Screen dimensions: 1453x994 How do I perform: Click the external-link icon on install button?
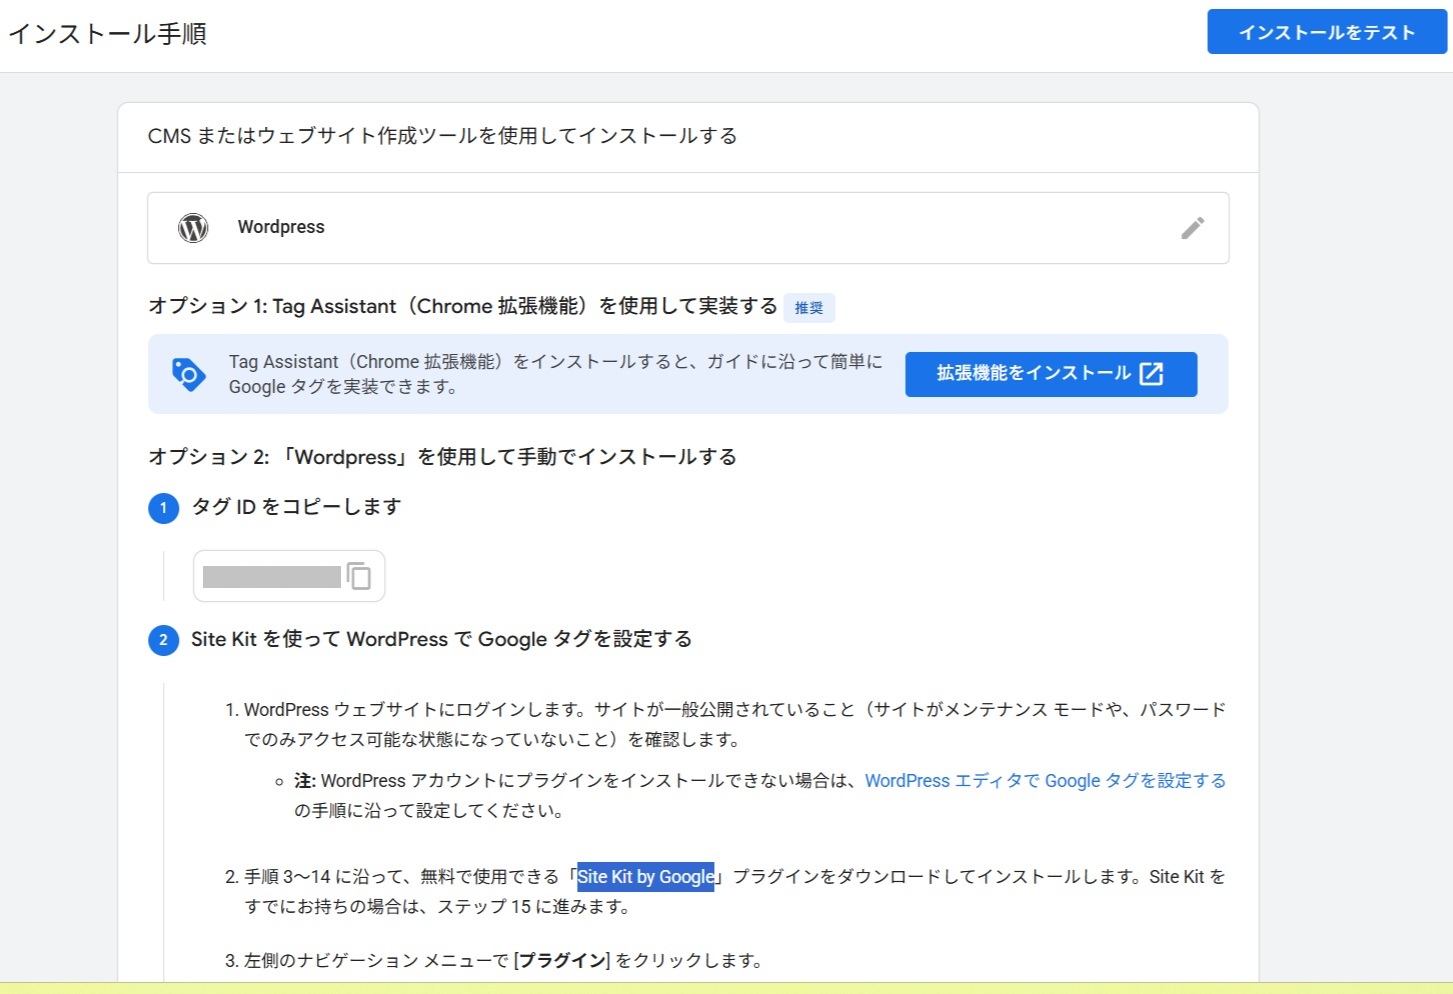[x=1152, y=374]
